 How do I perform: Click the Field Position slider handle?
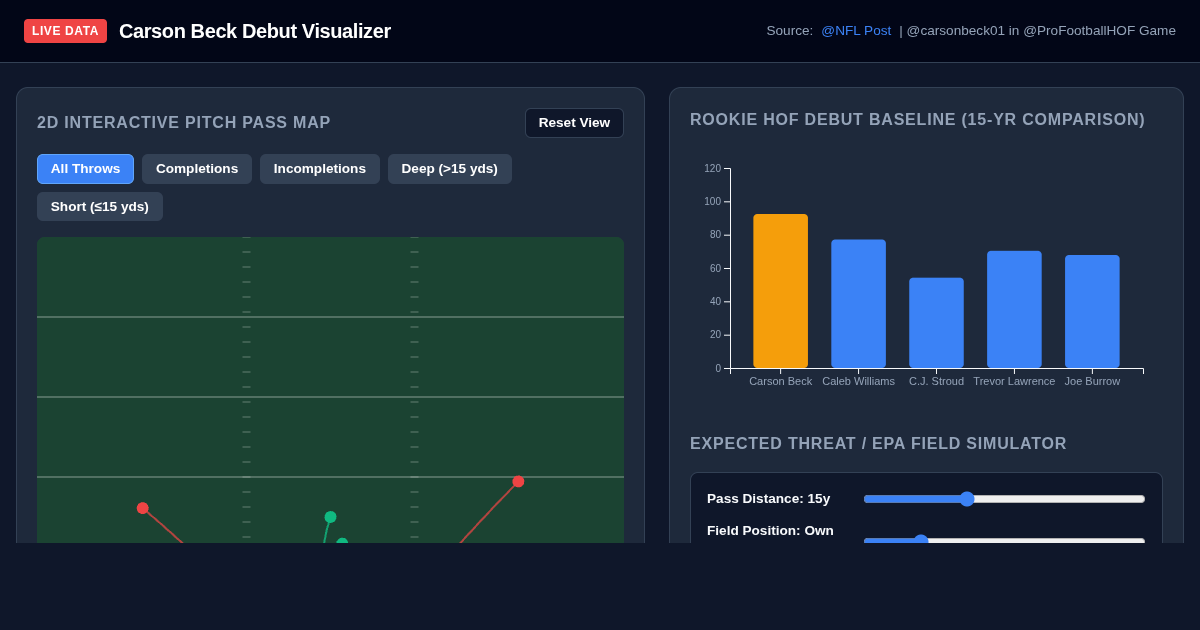coord(921,540)
